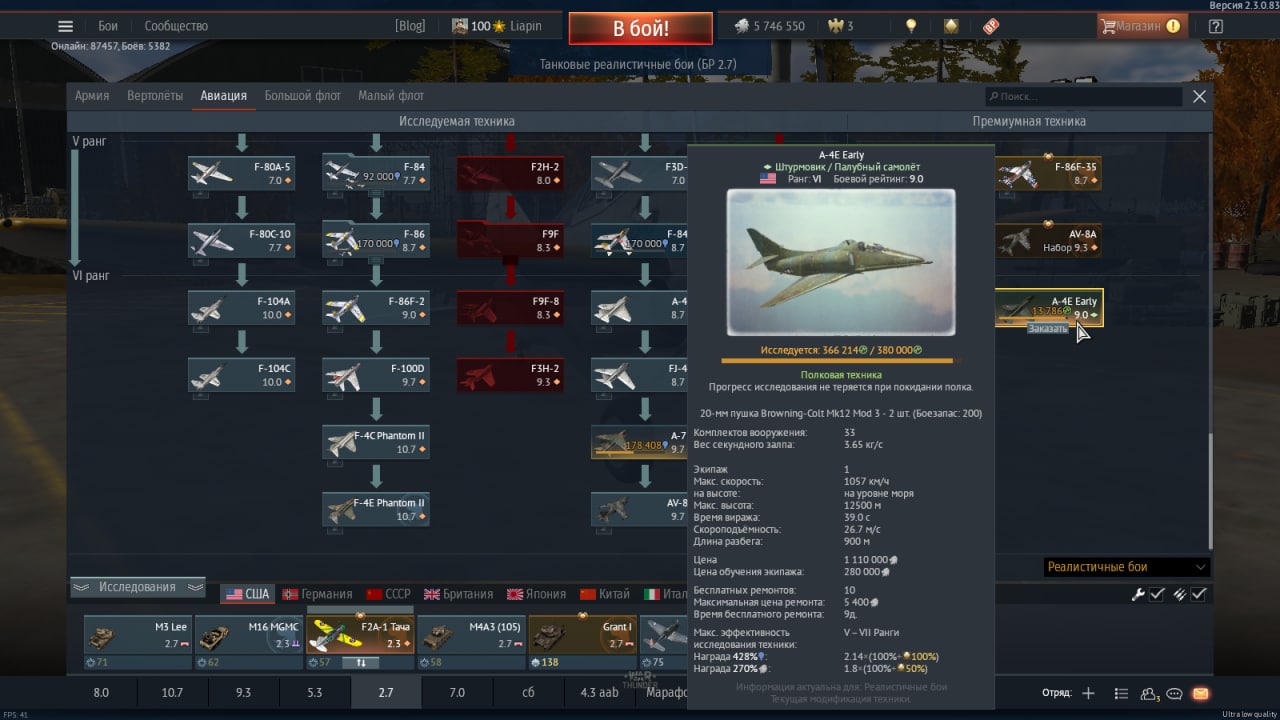Close the research tree window
This screenshot has height=720, width=1280.
point(1199,96)
